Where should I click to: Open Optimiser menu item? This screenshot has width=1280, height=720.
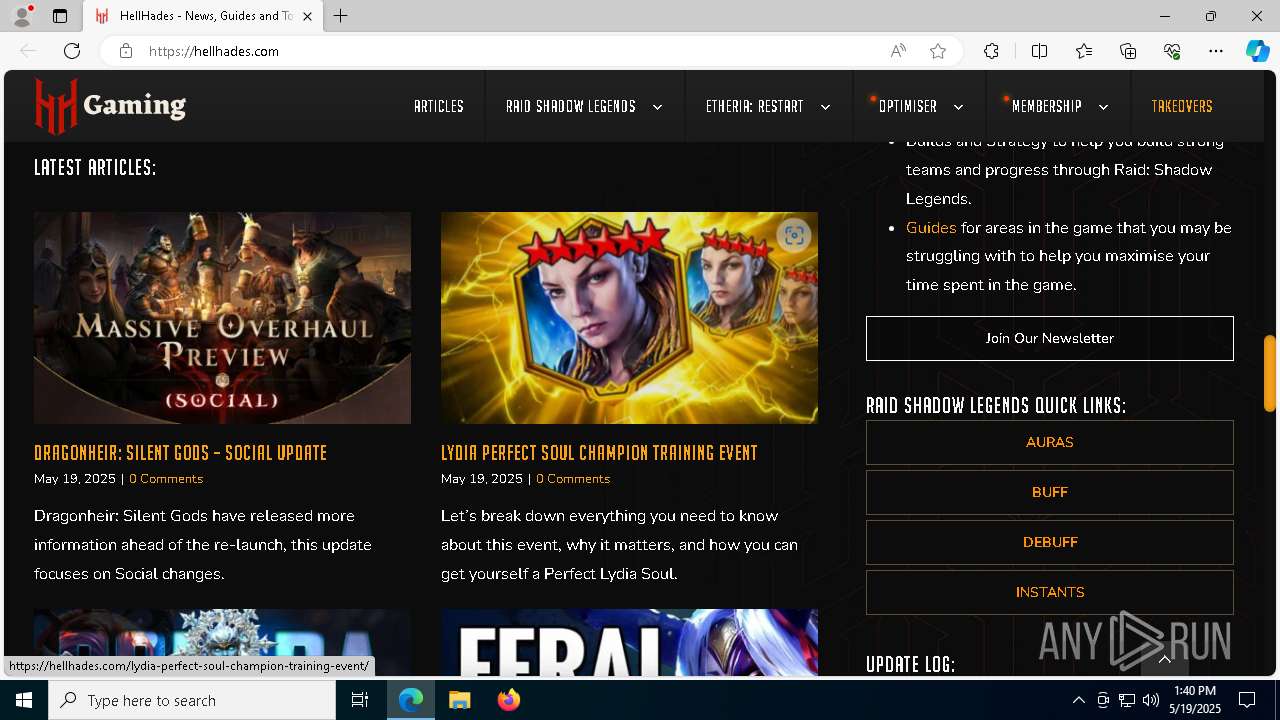908,106
